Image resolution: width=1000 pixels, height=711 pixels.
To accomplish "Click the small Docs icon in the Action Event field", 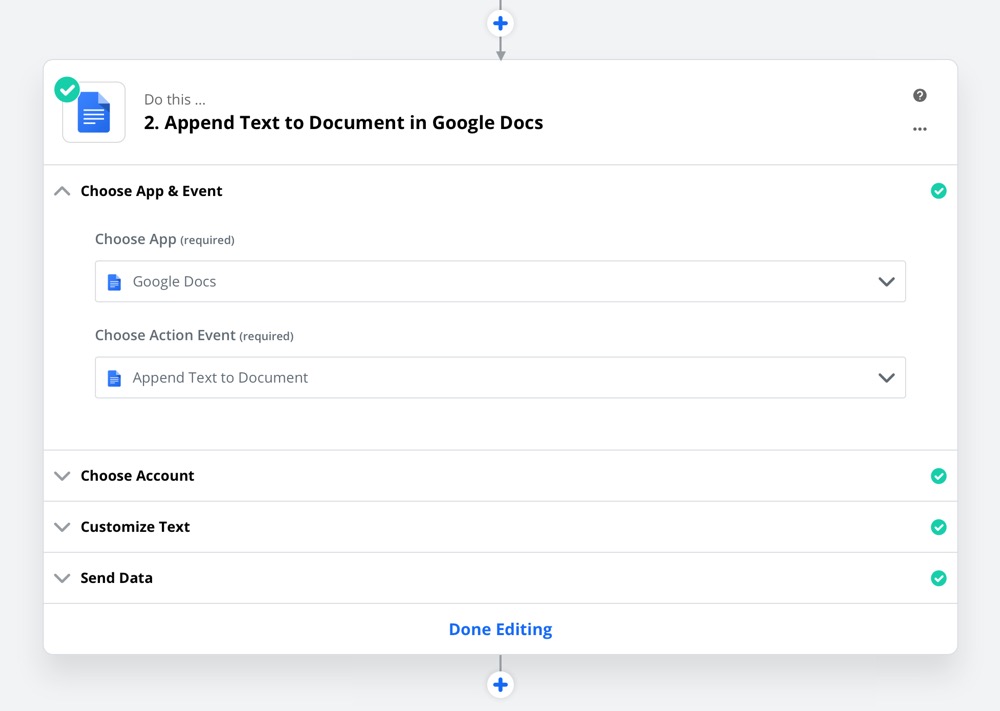I will pos(114,378).
